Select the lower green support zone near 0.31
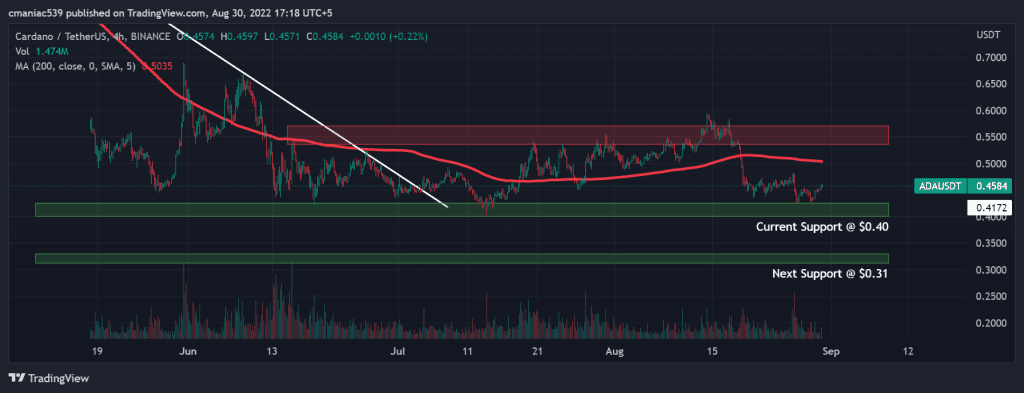Image resolution: width=1024 pixels, height=393 pixels. point(462,259)
